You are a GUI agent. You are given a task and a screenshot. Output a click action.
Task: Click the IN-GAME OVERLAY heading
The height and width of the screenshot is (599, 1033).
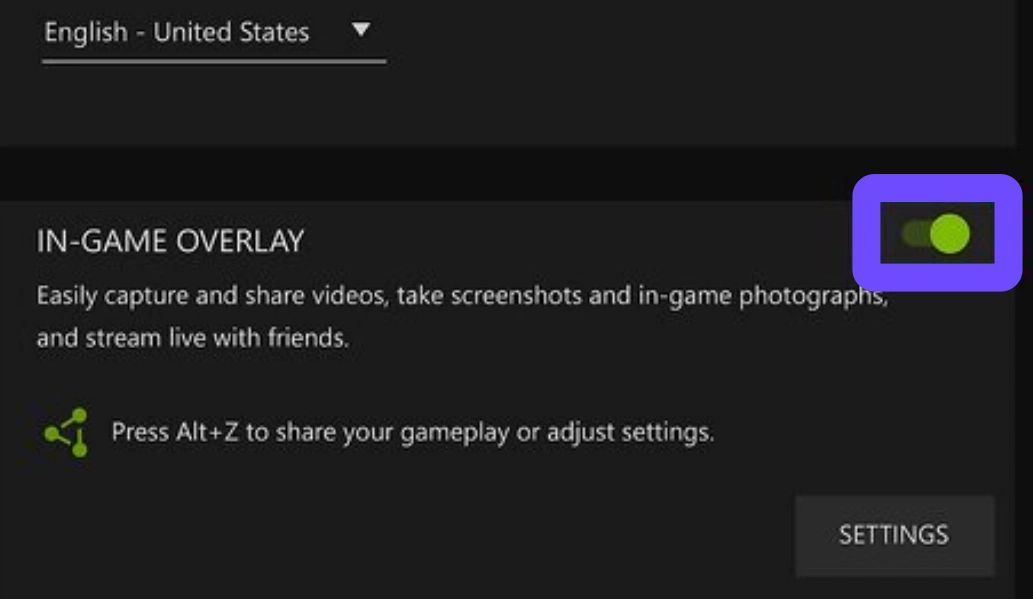170,241
